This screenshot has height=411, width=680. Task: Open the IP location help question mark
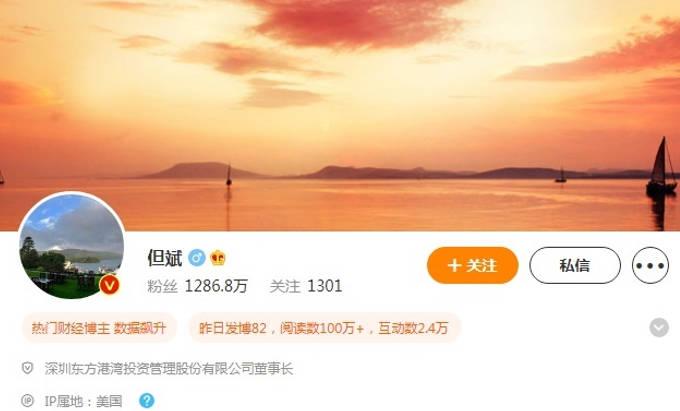tap(147, 401)
